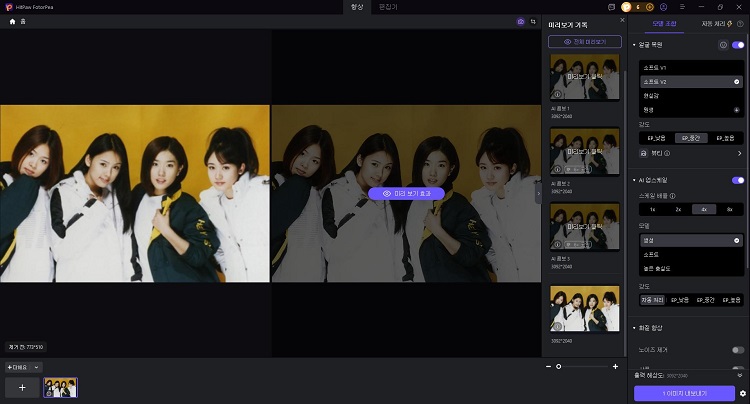Collapse the 화질 향상 section triangle
This screenshot has height=404, width=750.
tap(634, 328)
